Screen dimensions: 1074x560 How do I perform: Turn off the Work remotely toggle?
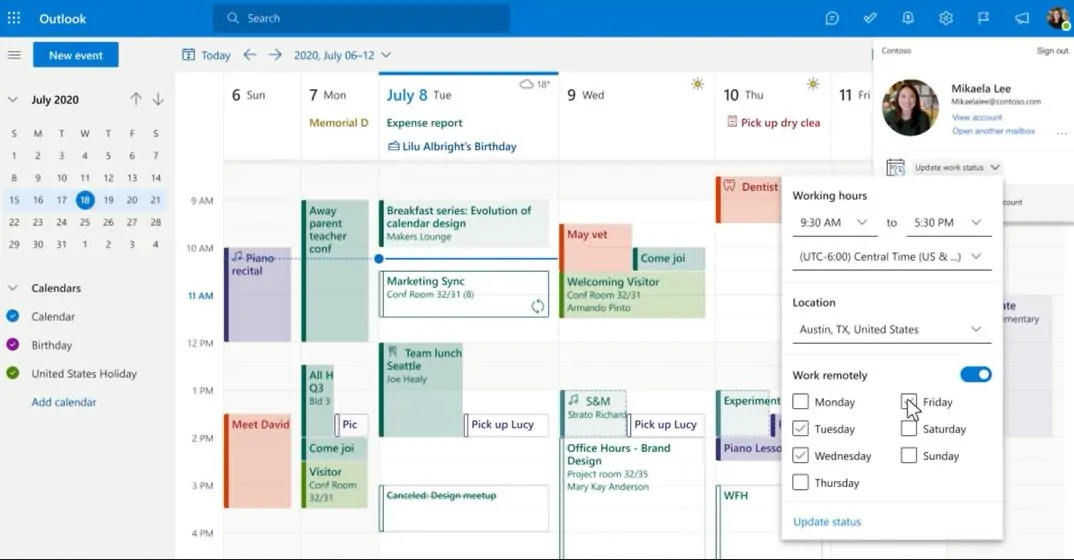click(975, 374)
